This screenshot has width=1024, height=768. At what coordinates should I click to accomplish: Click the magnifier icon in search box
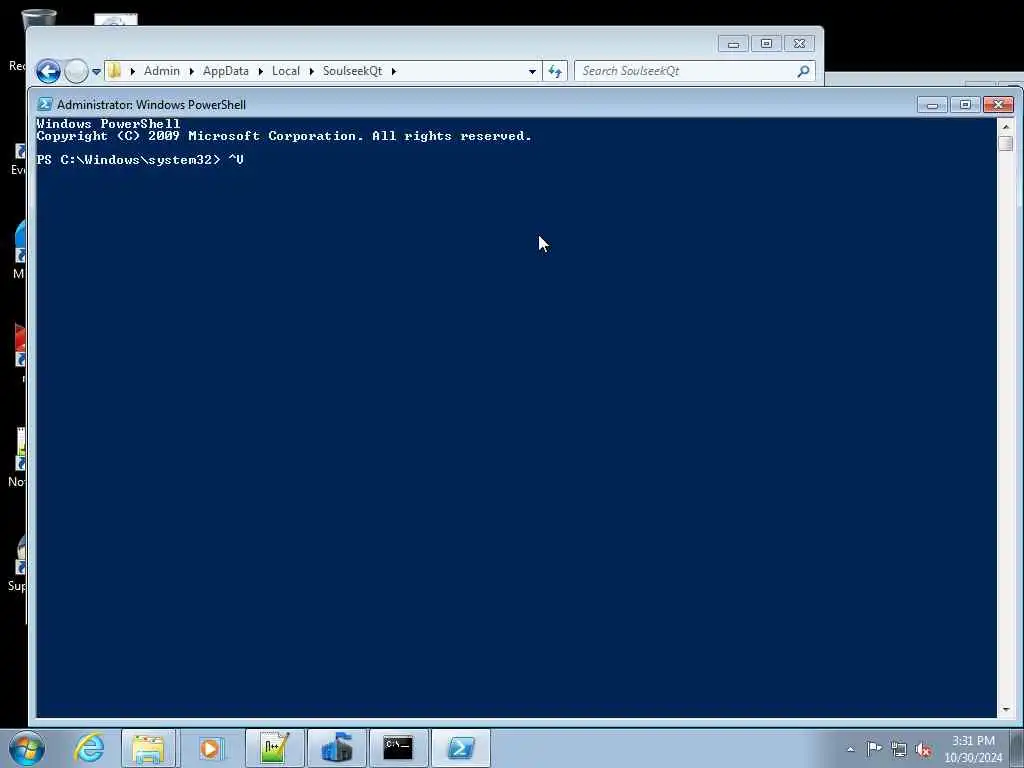[x=804, y=71]
